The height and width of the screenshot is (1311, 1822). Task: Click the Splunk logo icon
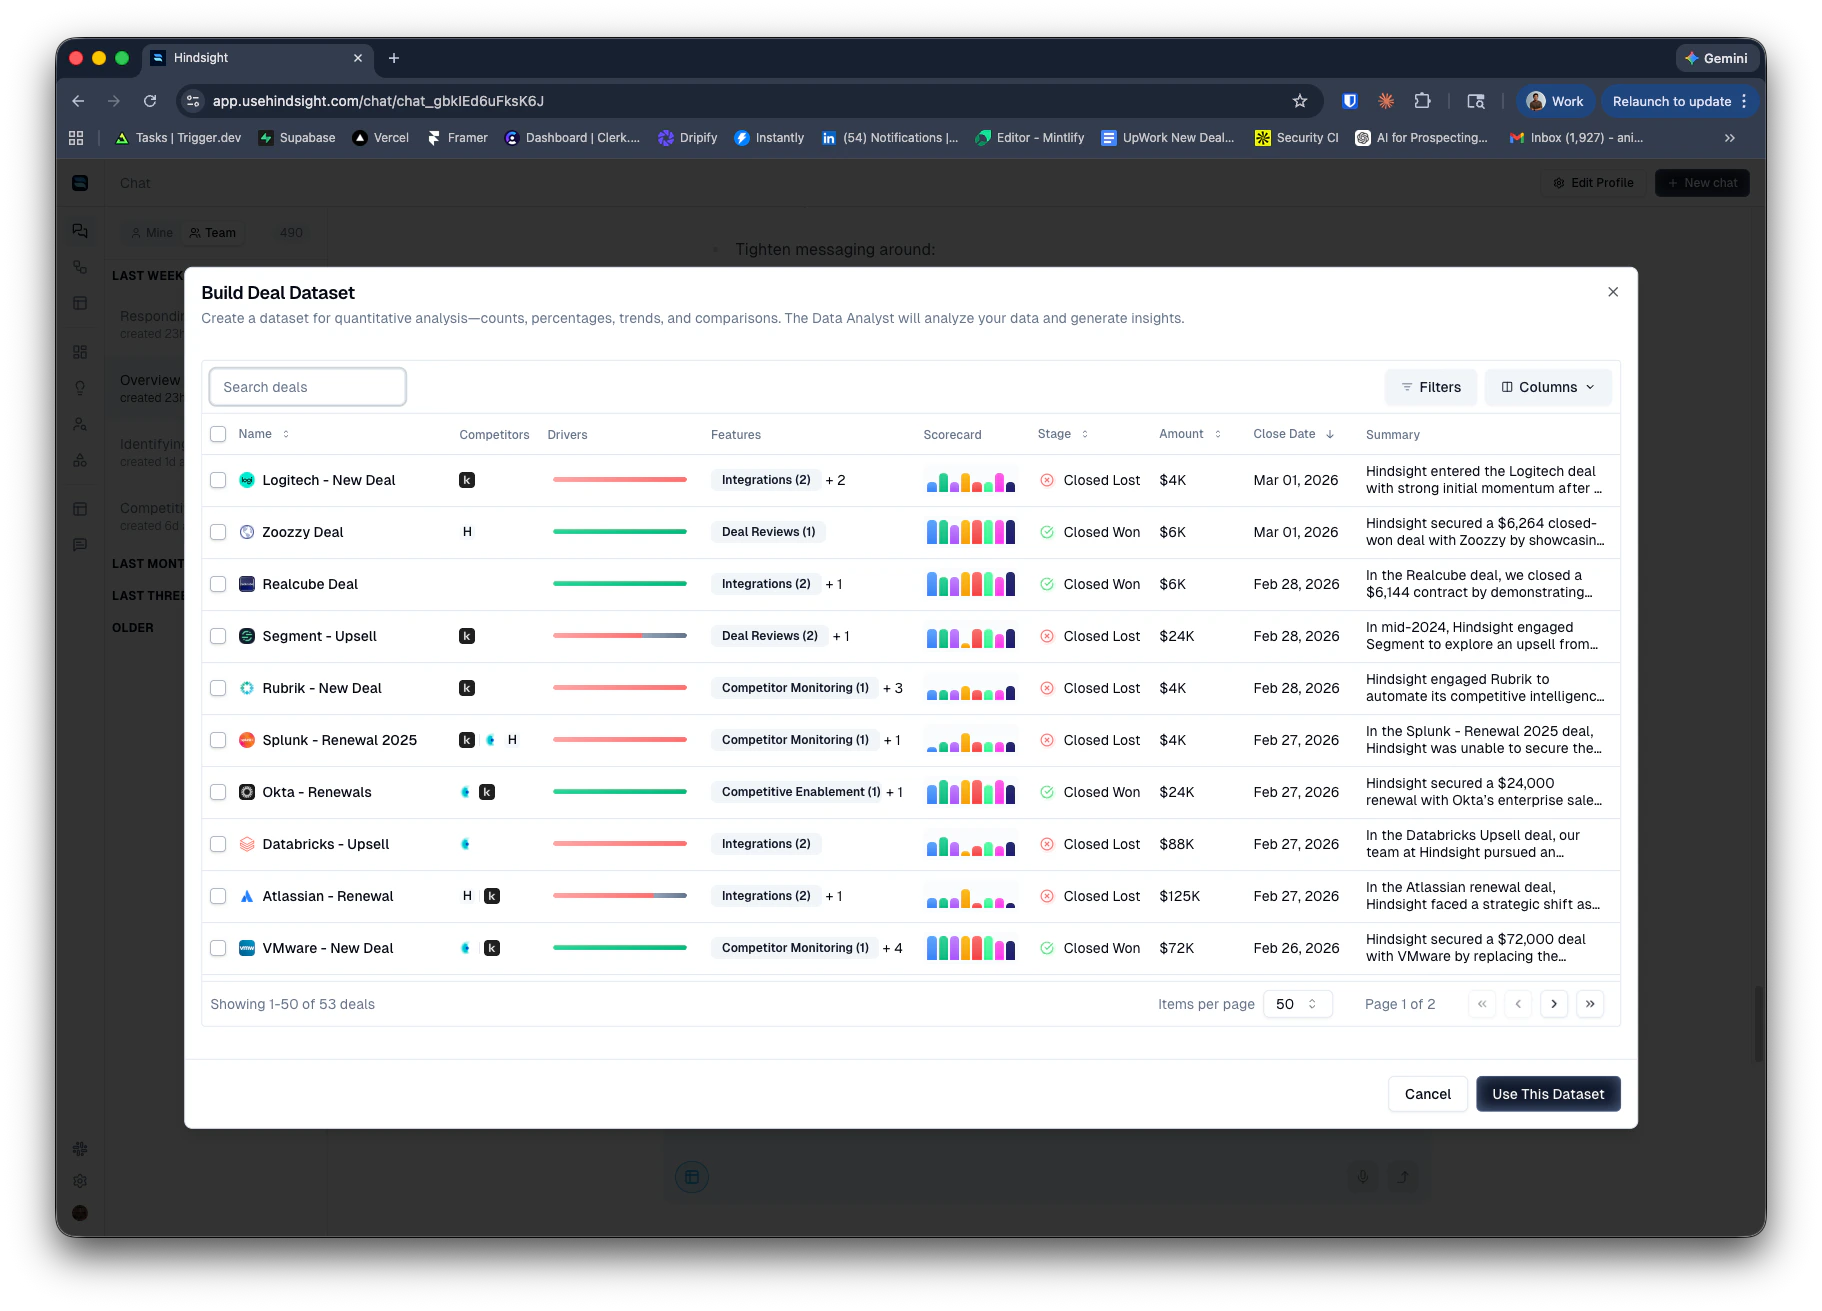click(247, 740)
